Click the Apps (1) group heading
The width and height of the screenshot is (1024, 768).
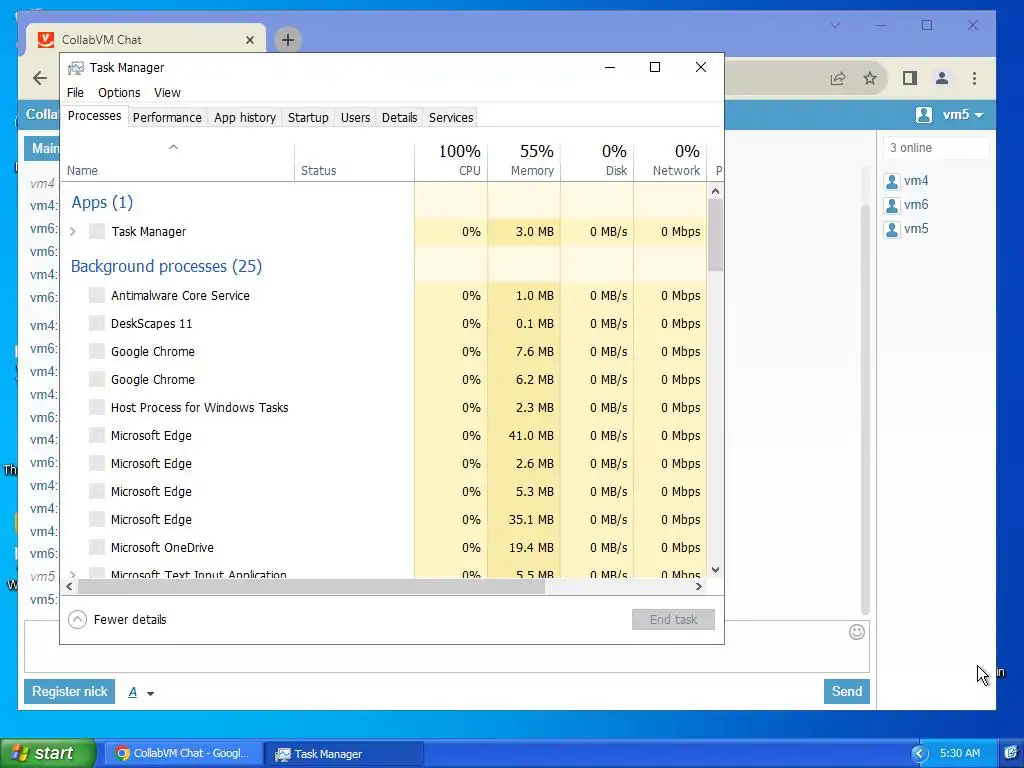102,202
